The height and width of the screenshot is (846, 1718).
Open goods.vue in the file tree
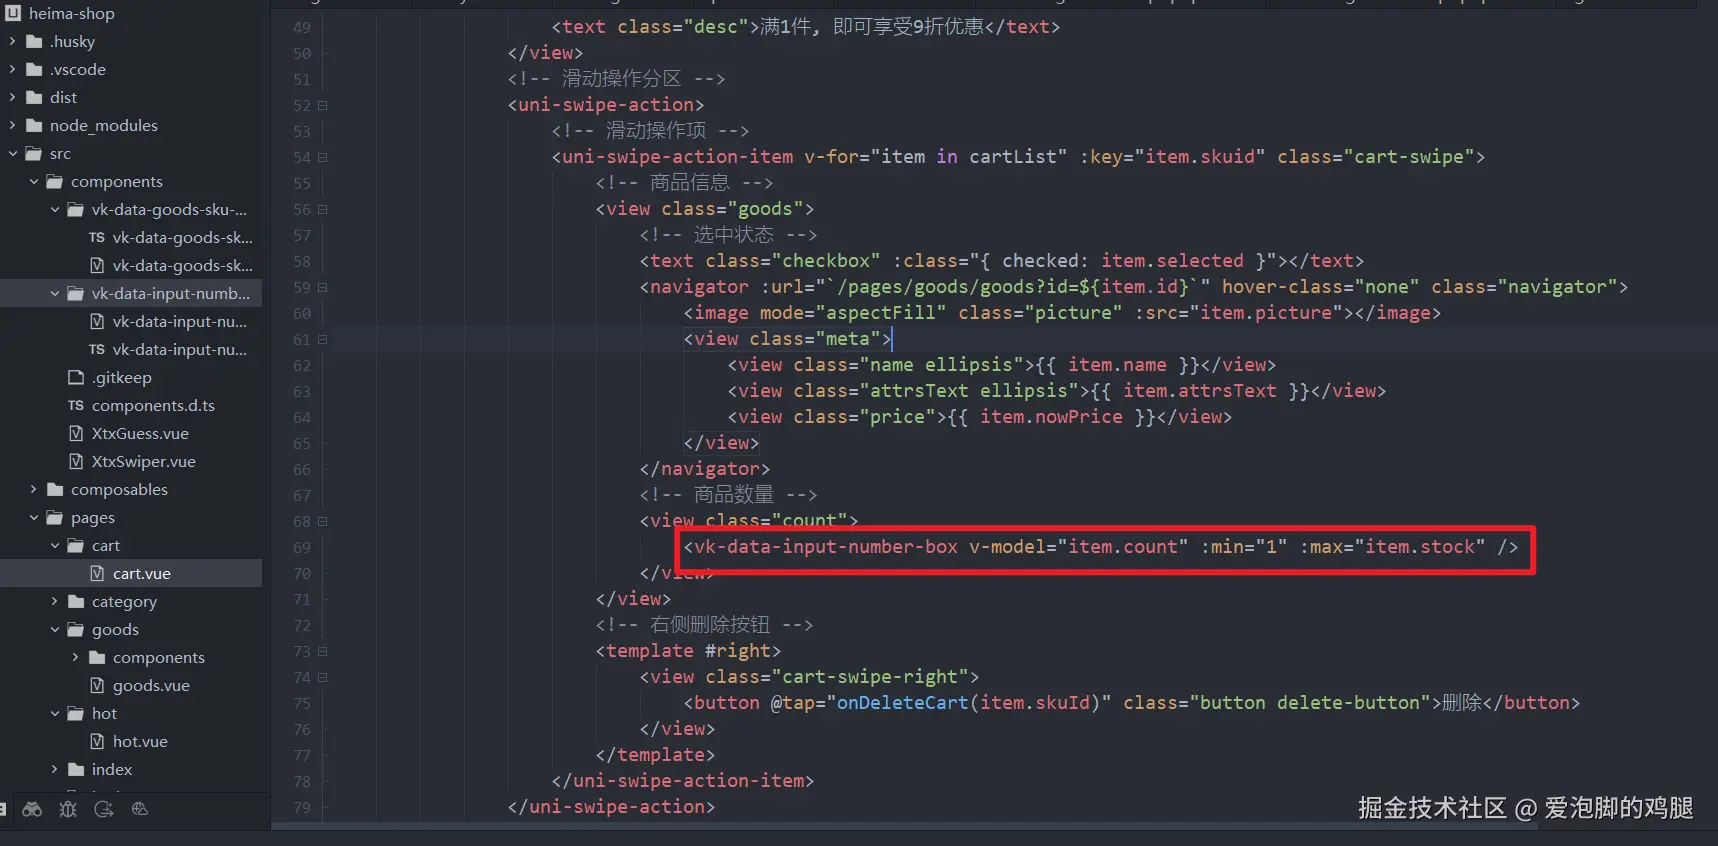pos(151,685)
